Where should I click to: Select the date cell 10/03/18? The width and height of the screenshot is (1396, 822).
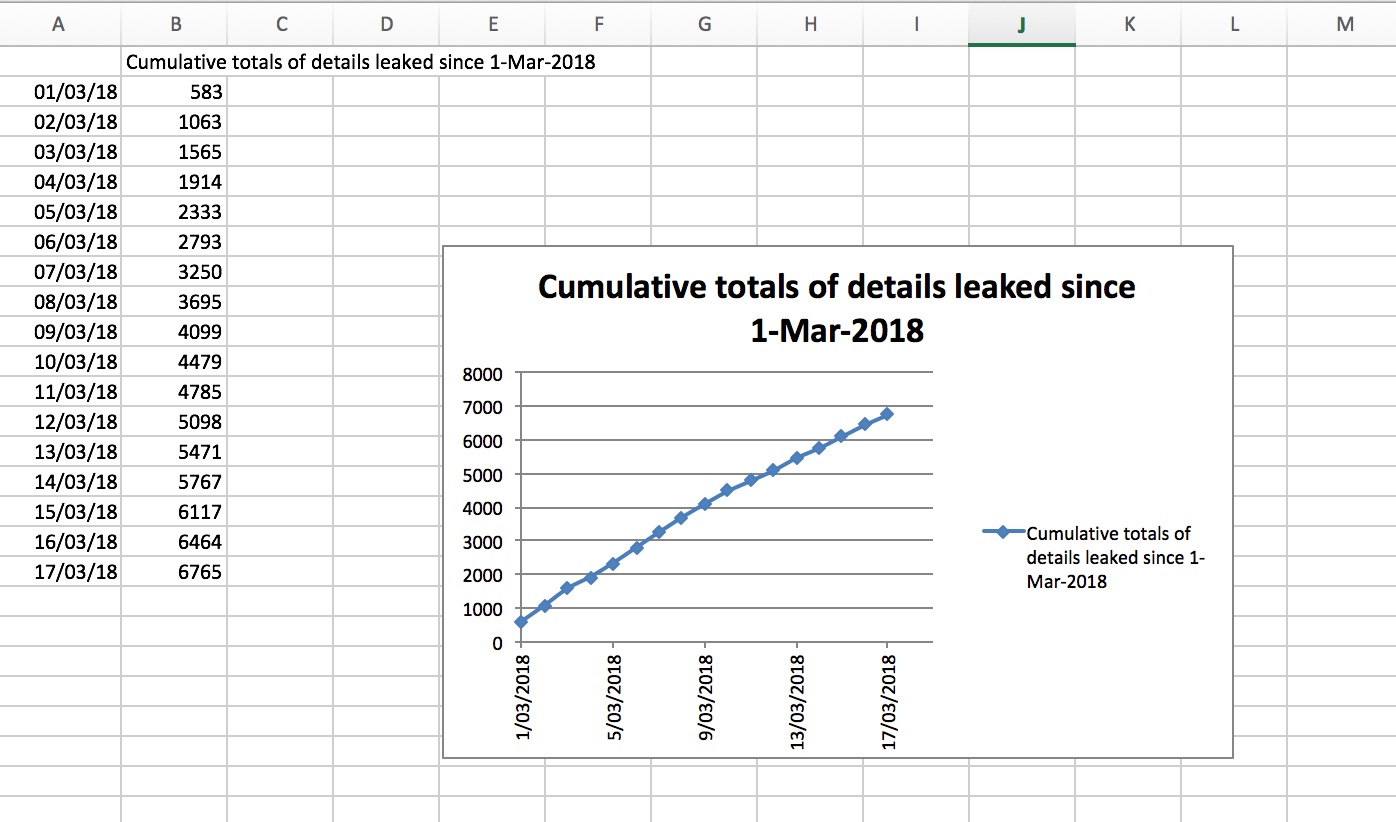(x=76, y=362)
